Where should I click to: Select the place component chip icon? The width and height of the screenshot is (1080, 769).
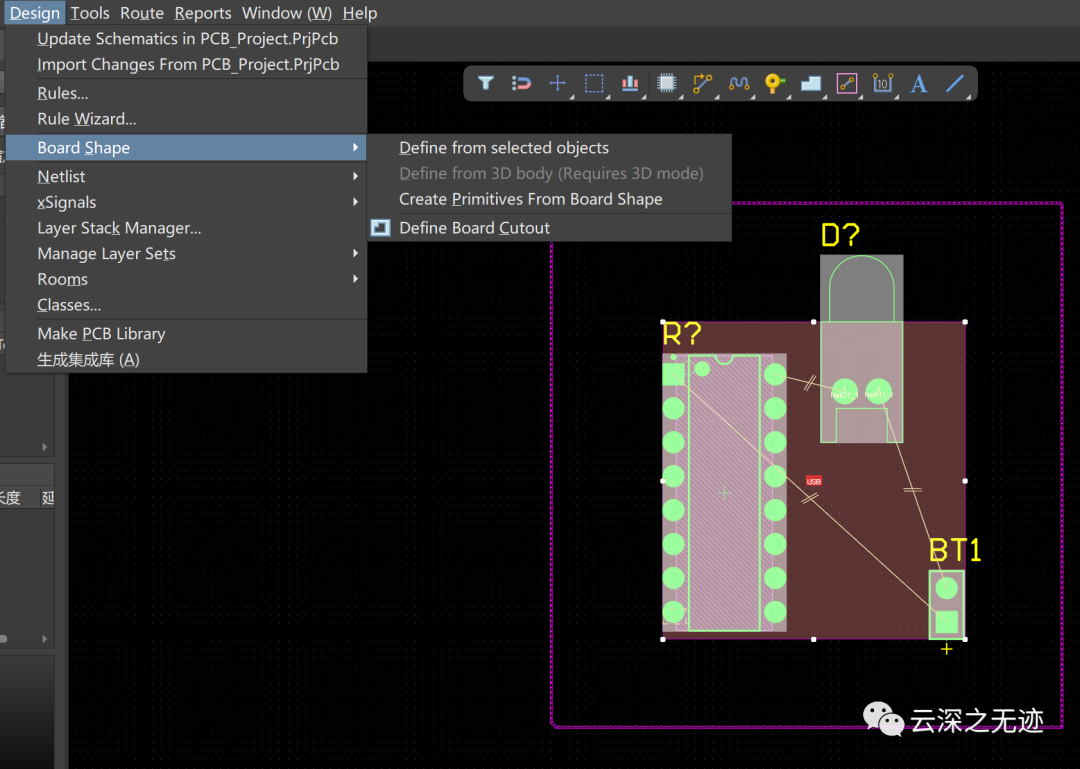[666, 83]
